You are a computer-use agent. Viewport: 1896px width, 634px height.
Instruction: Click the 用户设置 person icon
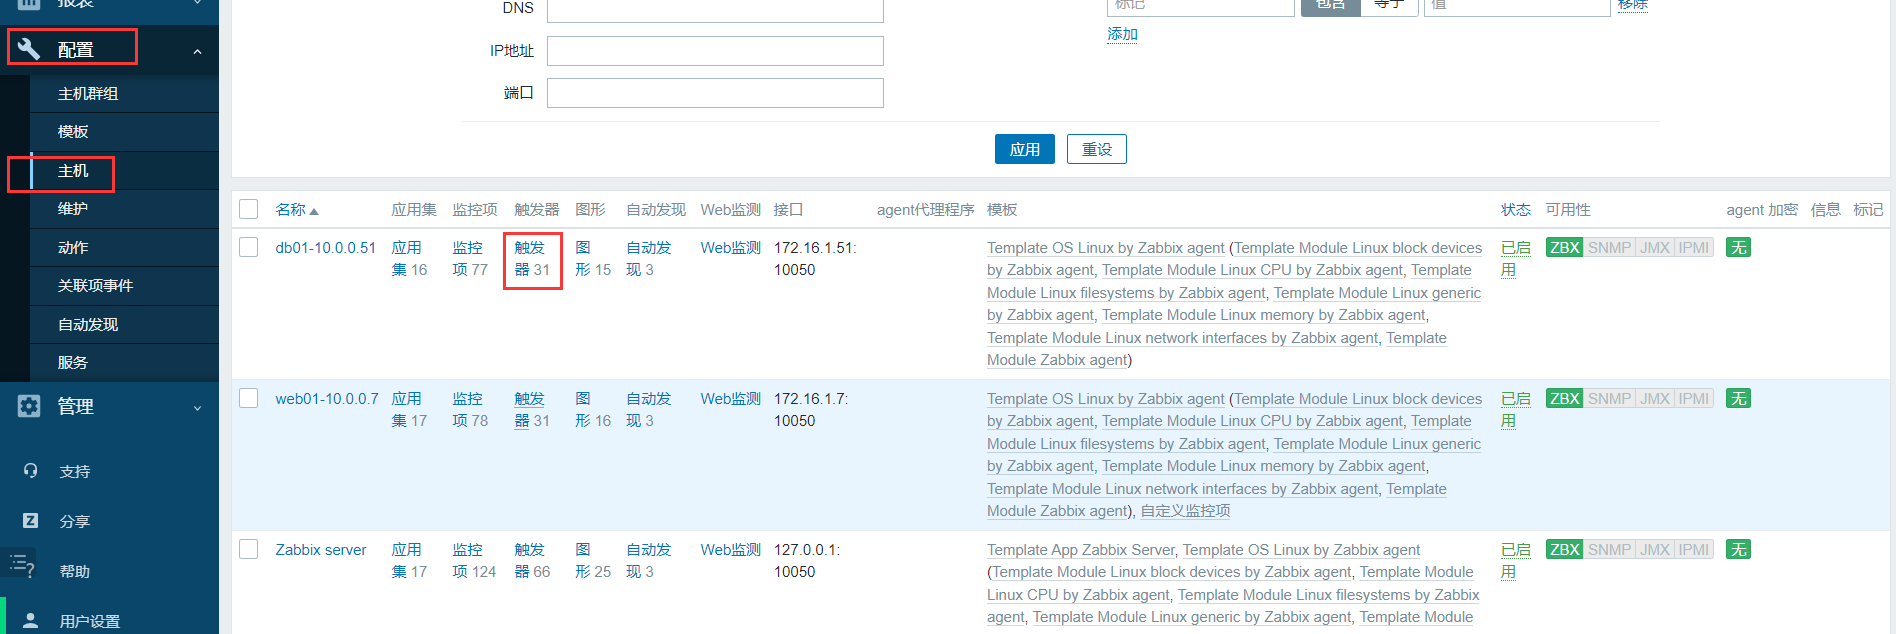[x=30, y=621]
